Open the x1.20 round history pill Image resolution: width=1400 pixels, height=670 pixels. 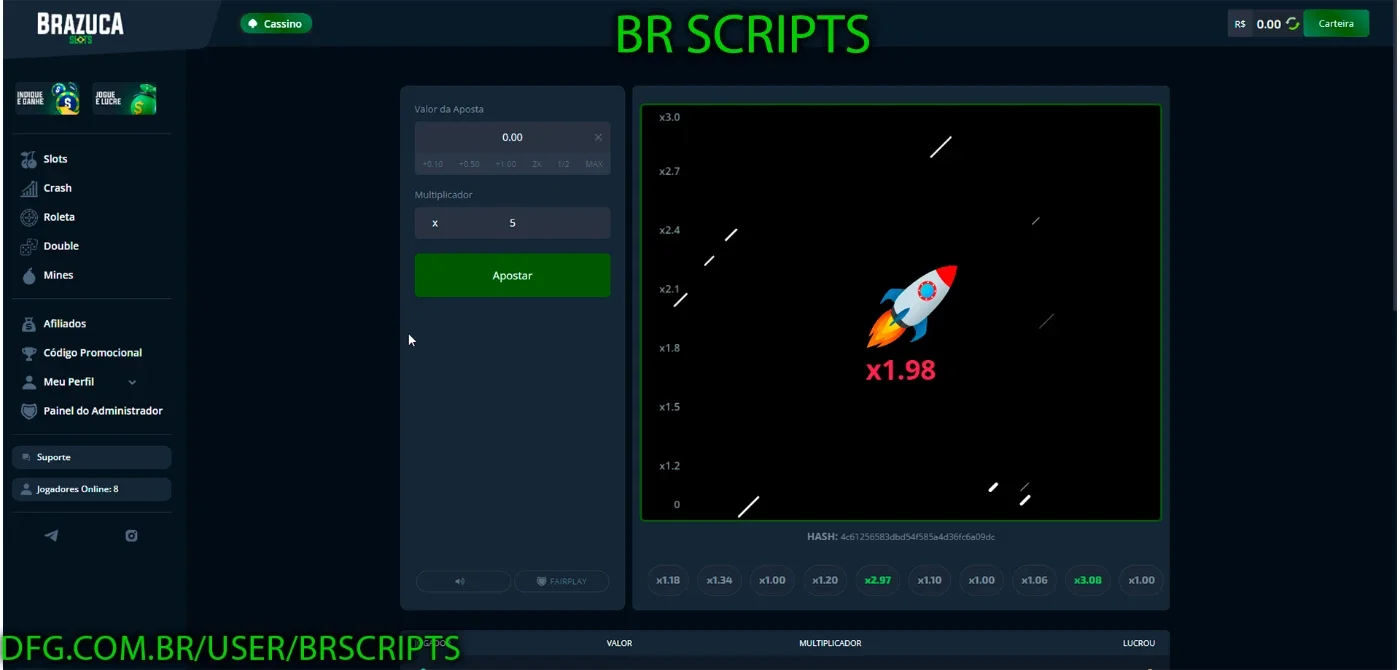(825, 580)
